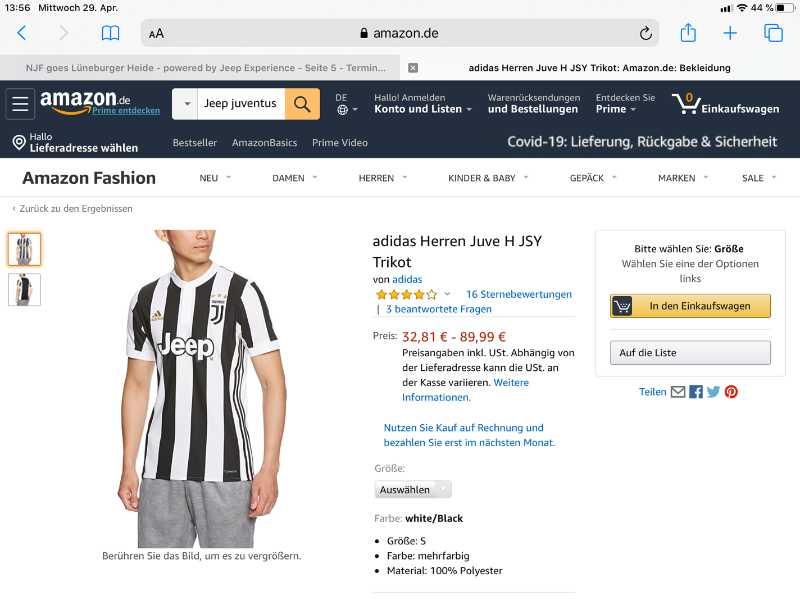Open Safari share sheet icon

point(688,33)
